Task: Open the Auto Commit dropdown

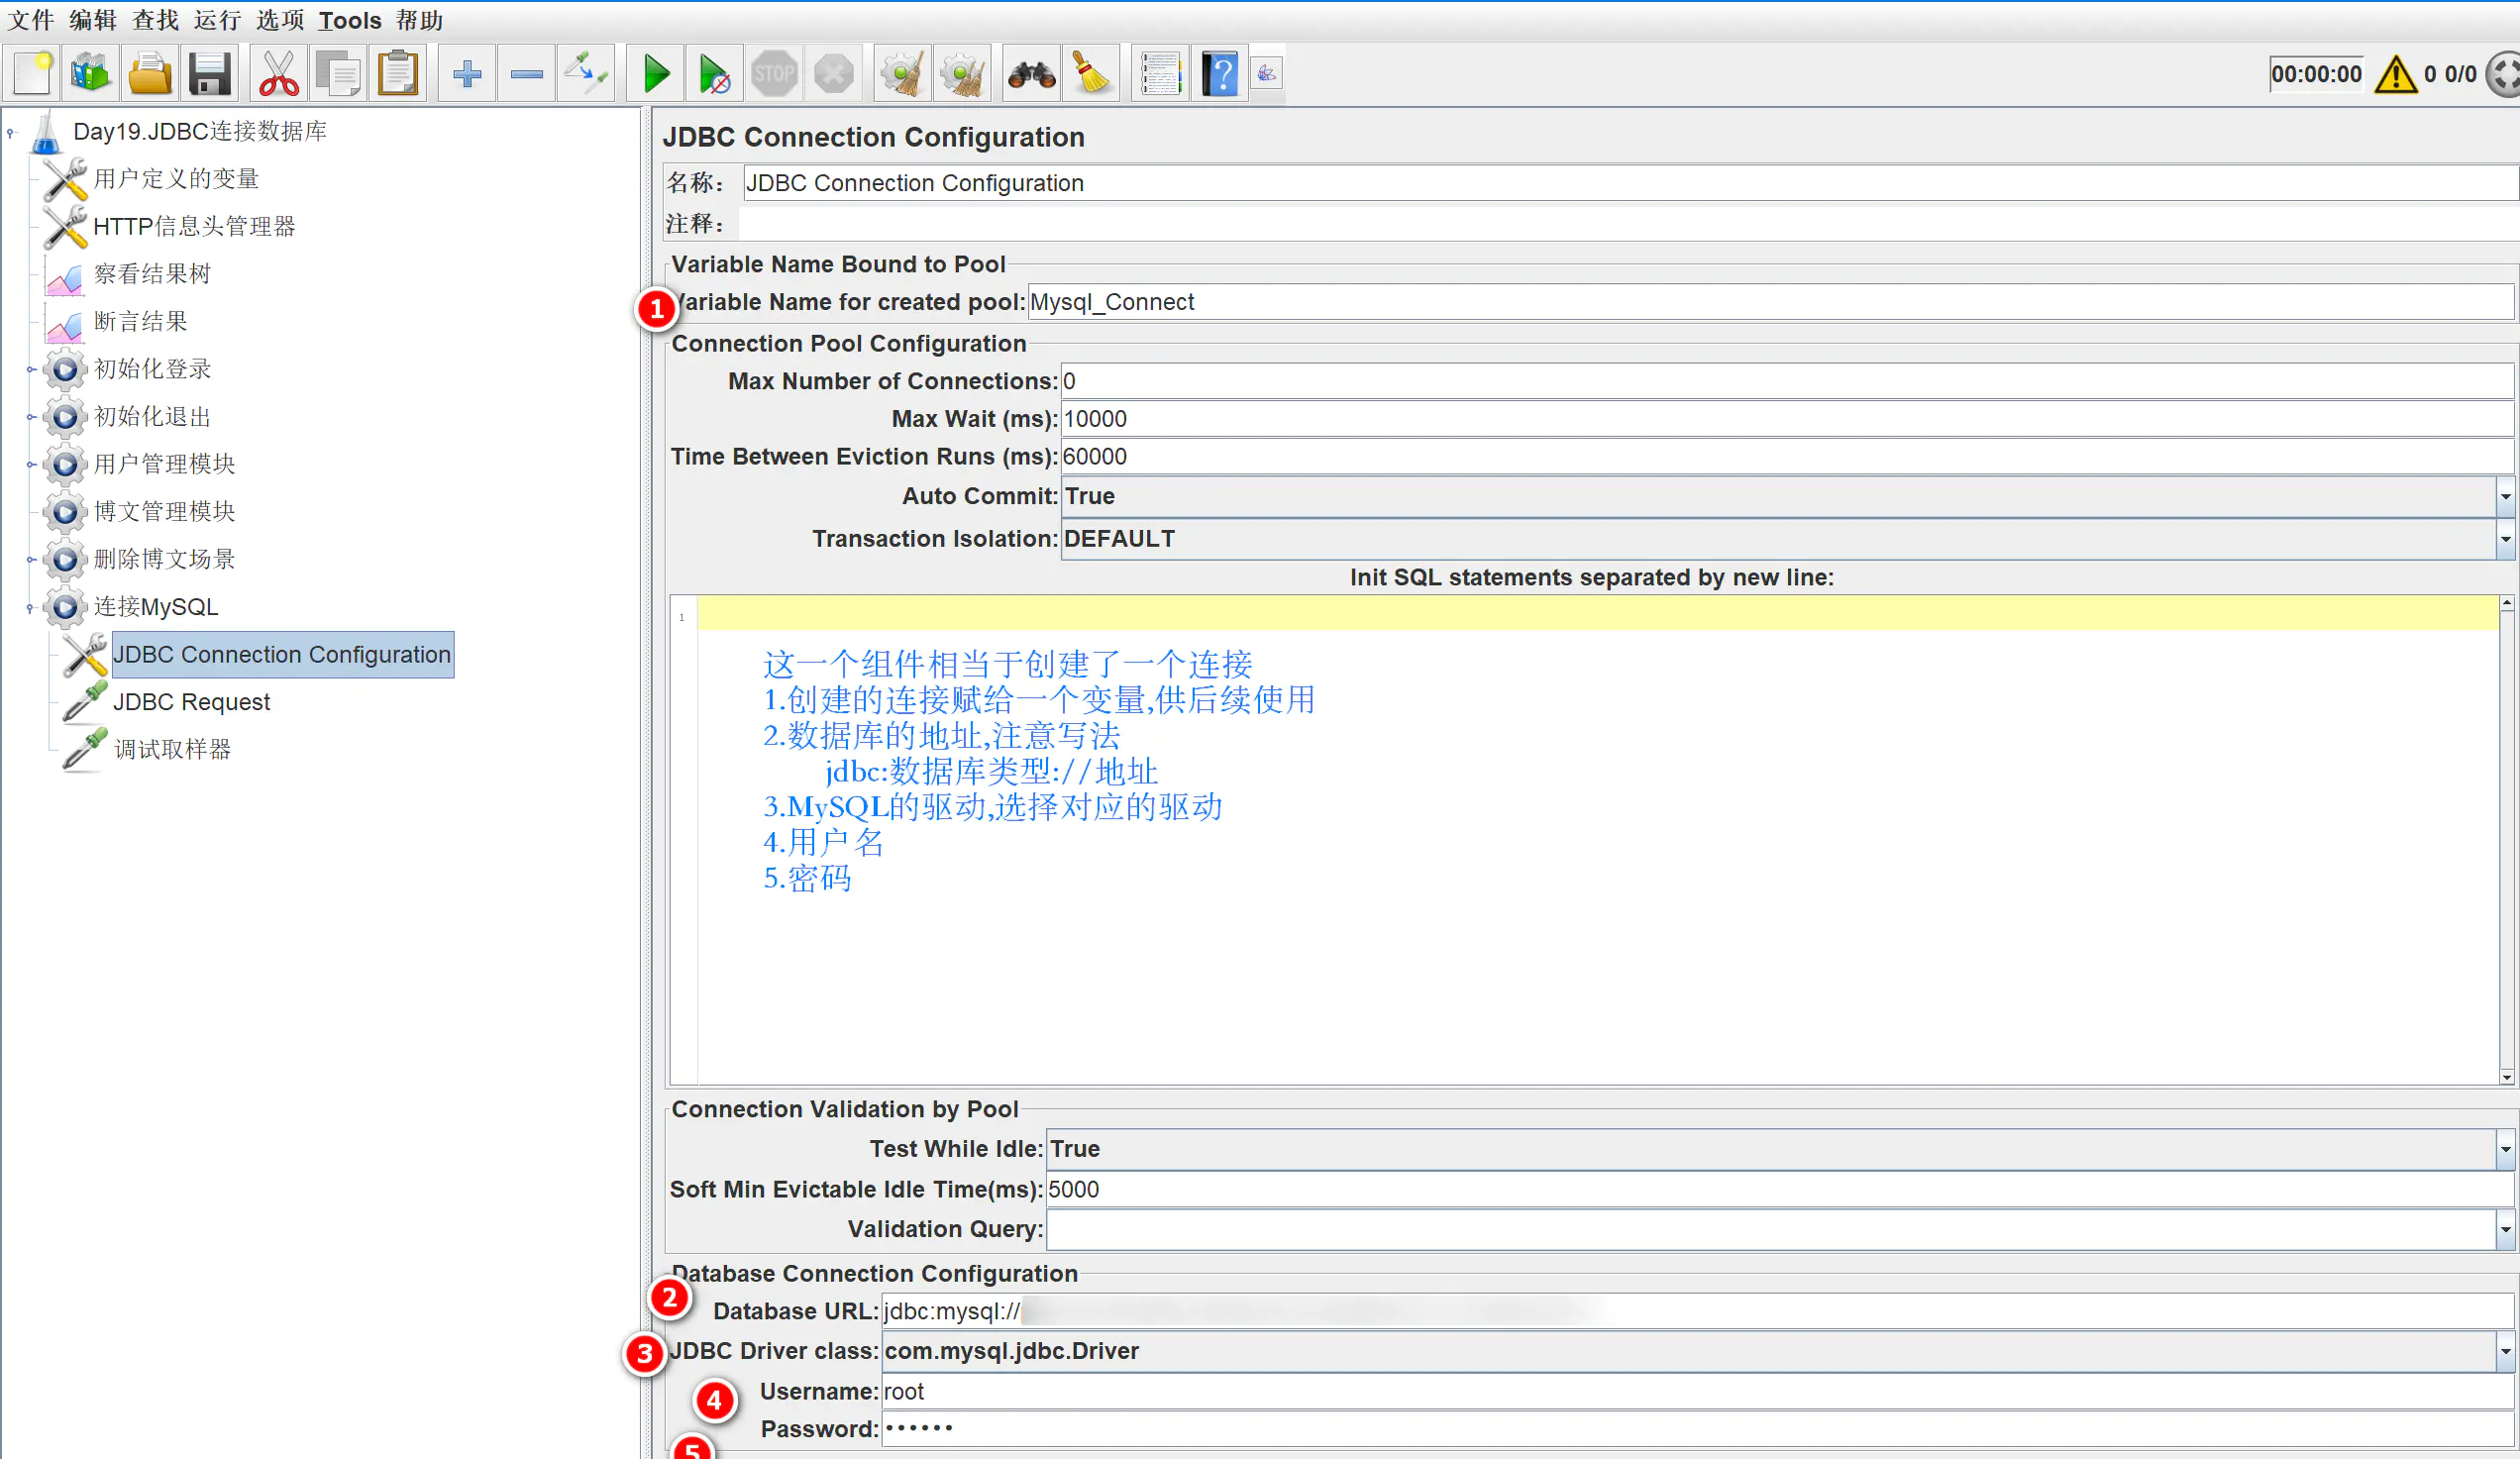Action: [x=2505, y=497]
